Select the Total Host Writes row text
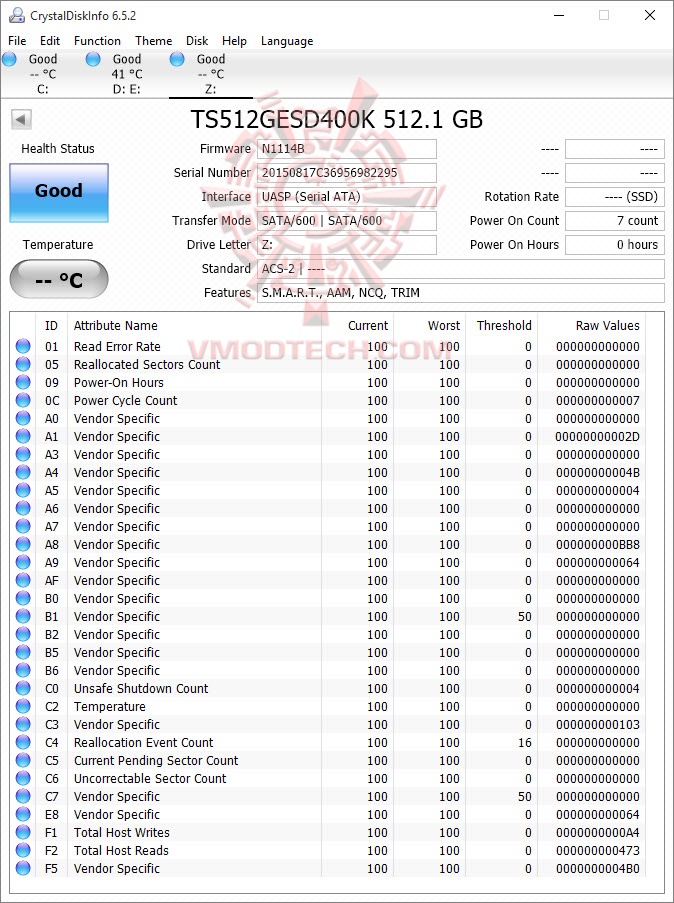 [122, 833]
